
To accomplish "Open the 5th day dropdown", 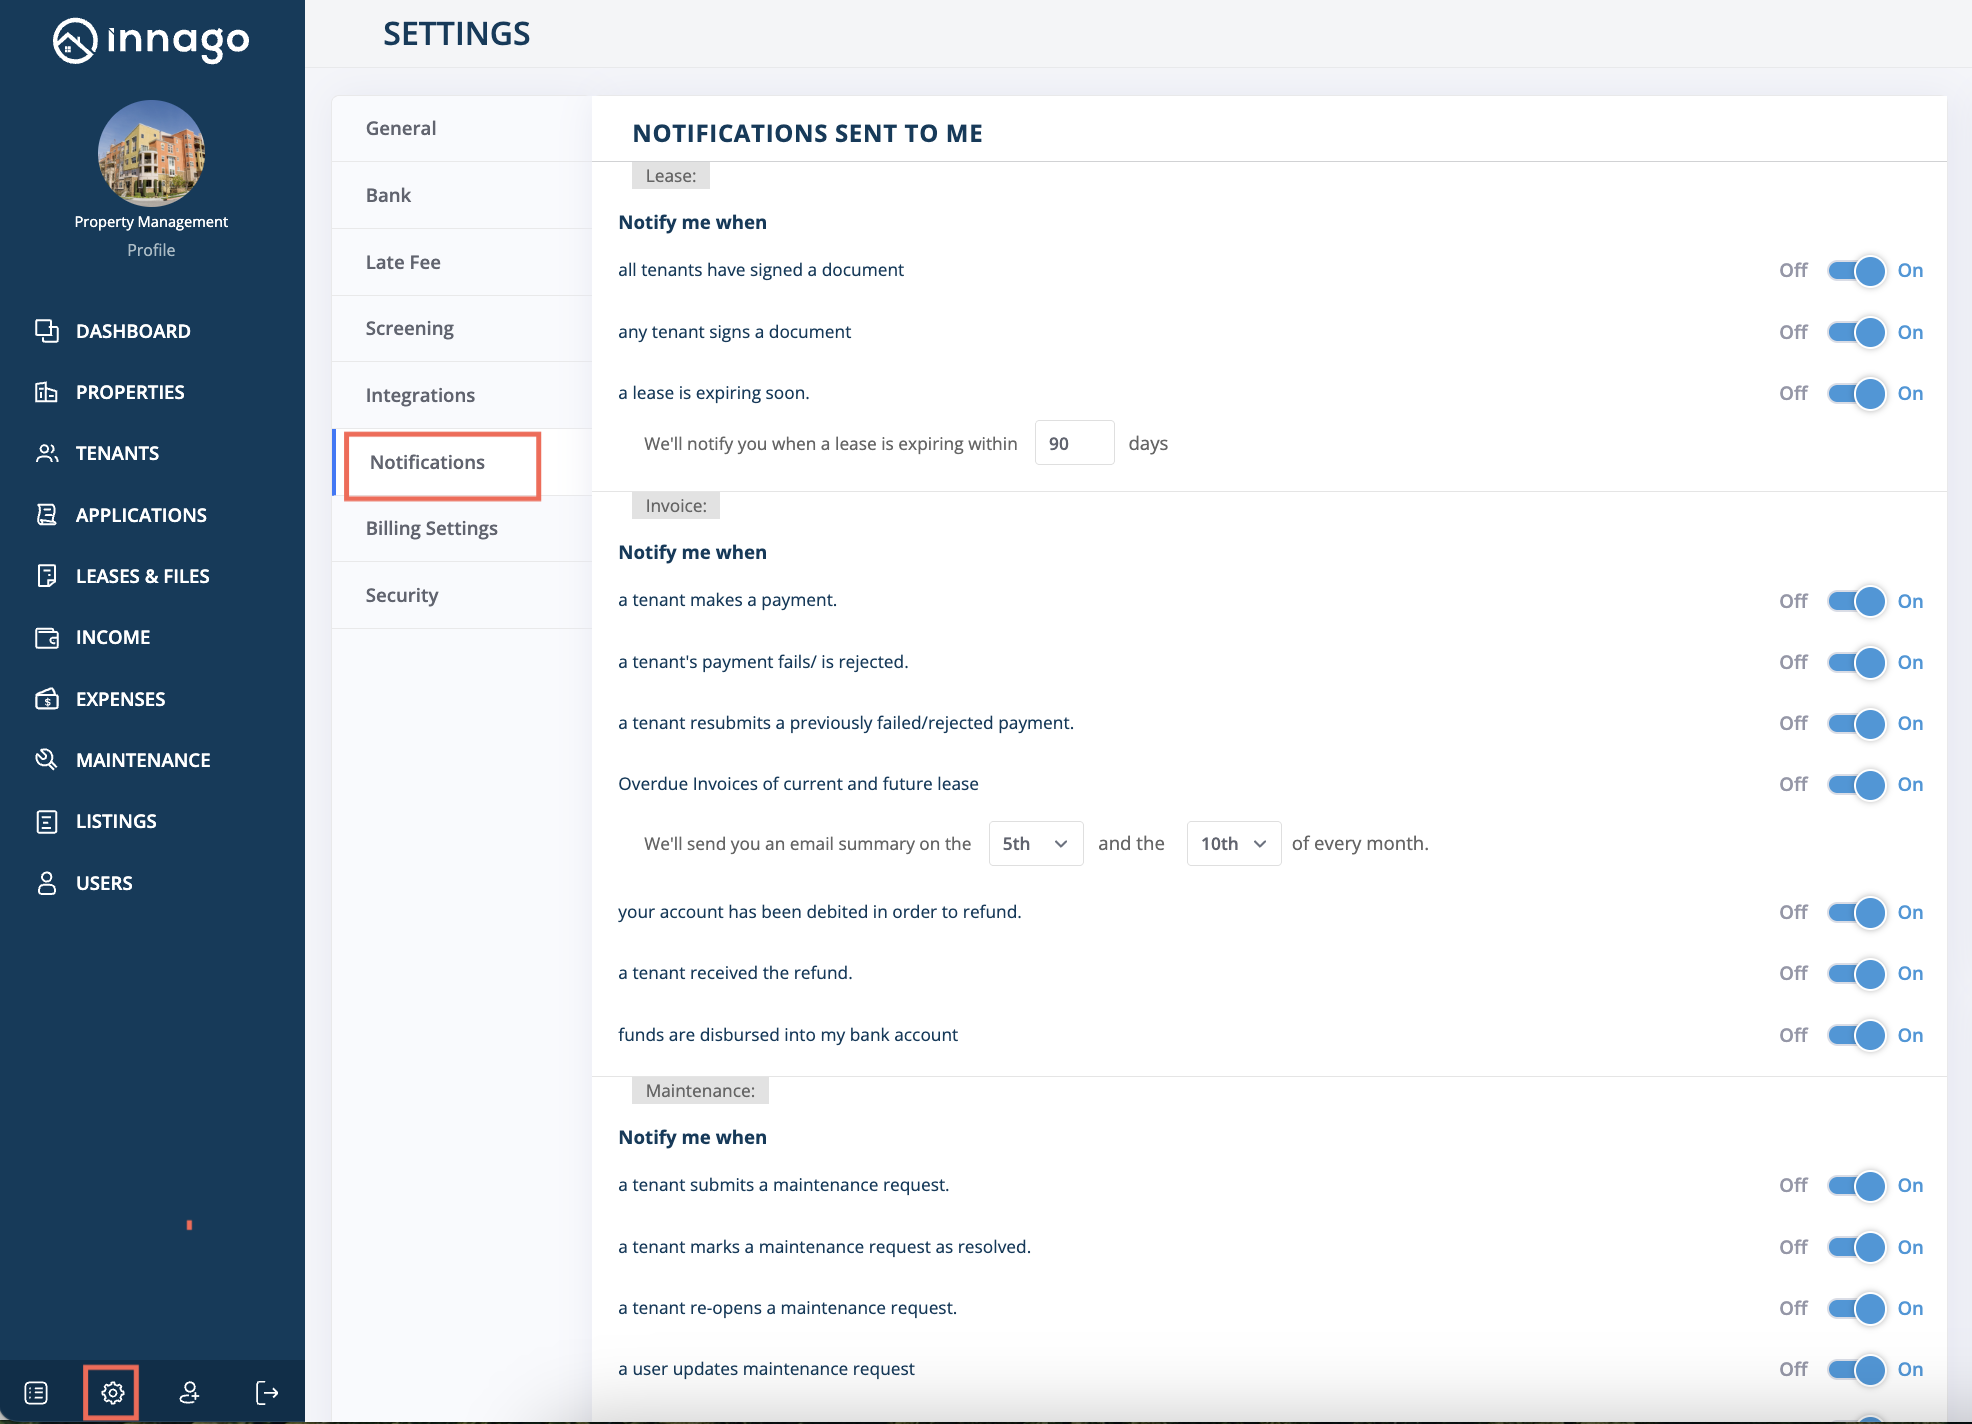I will [1035, 844].
